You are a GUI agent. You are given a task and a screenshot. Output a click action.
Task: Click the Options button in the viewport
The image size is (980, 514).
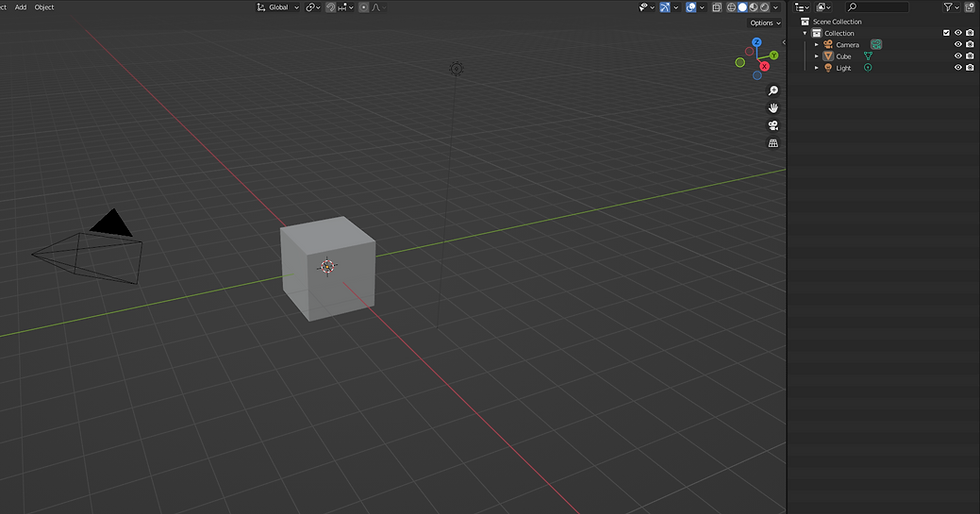[765, 23]
